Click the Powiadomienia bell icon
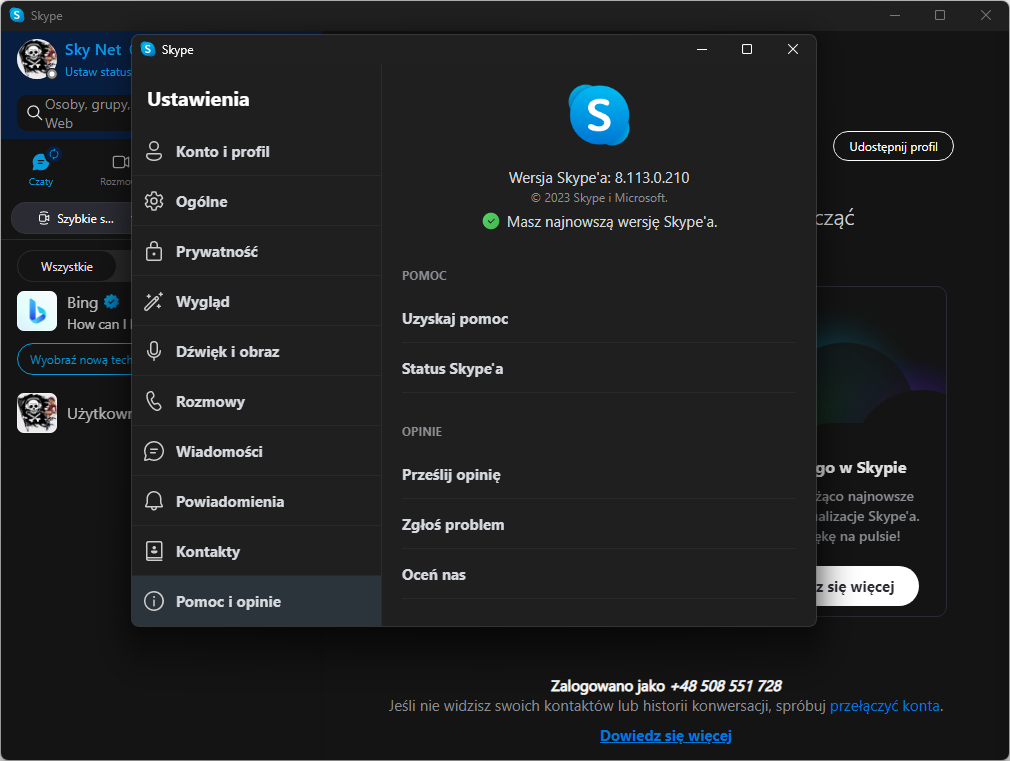 coord(154,501)
